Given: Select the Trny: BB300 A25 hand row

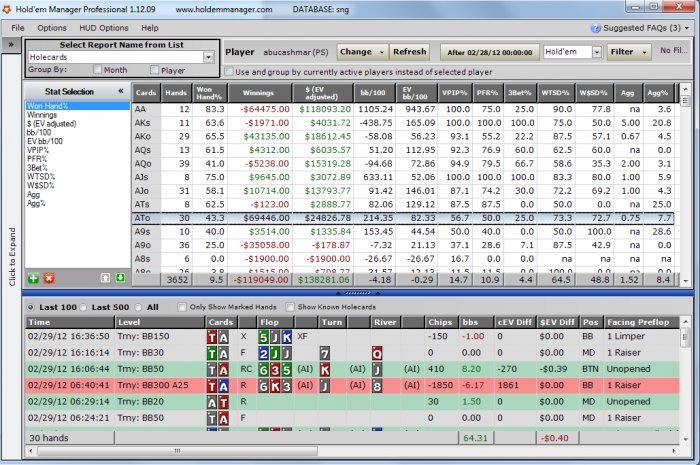Looking at the screenshot, I should (353, 386).
